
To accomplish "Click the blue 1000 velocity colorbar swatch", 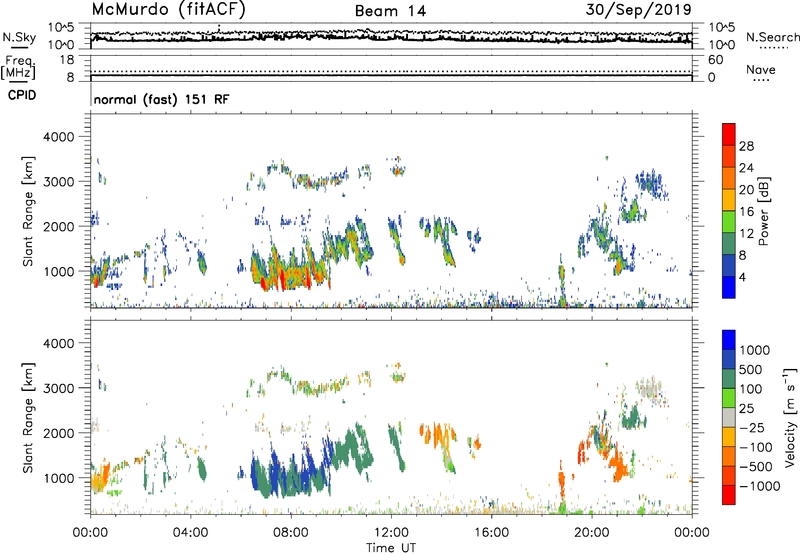I will tap(729, 340).
